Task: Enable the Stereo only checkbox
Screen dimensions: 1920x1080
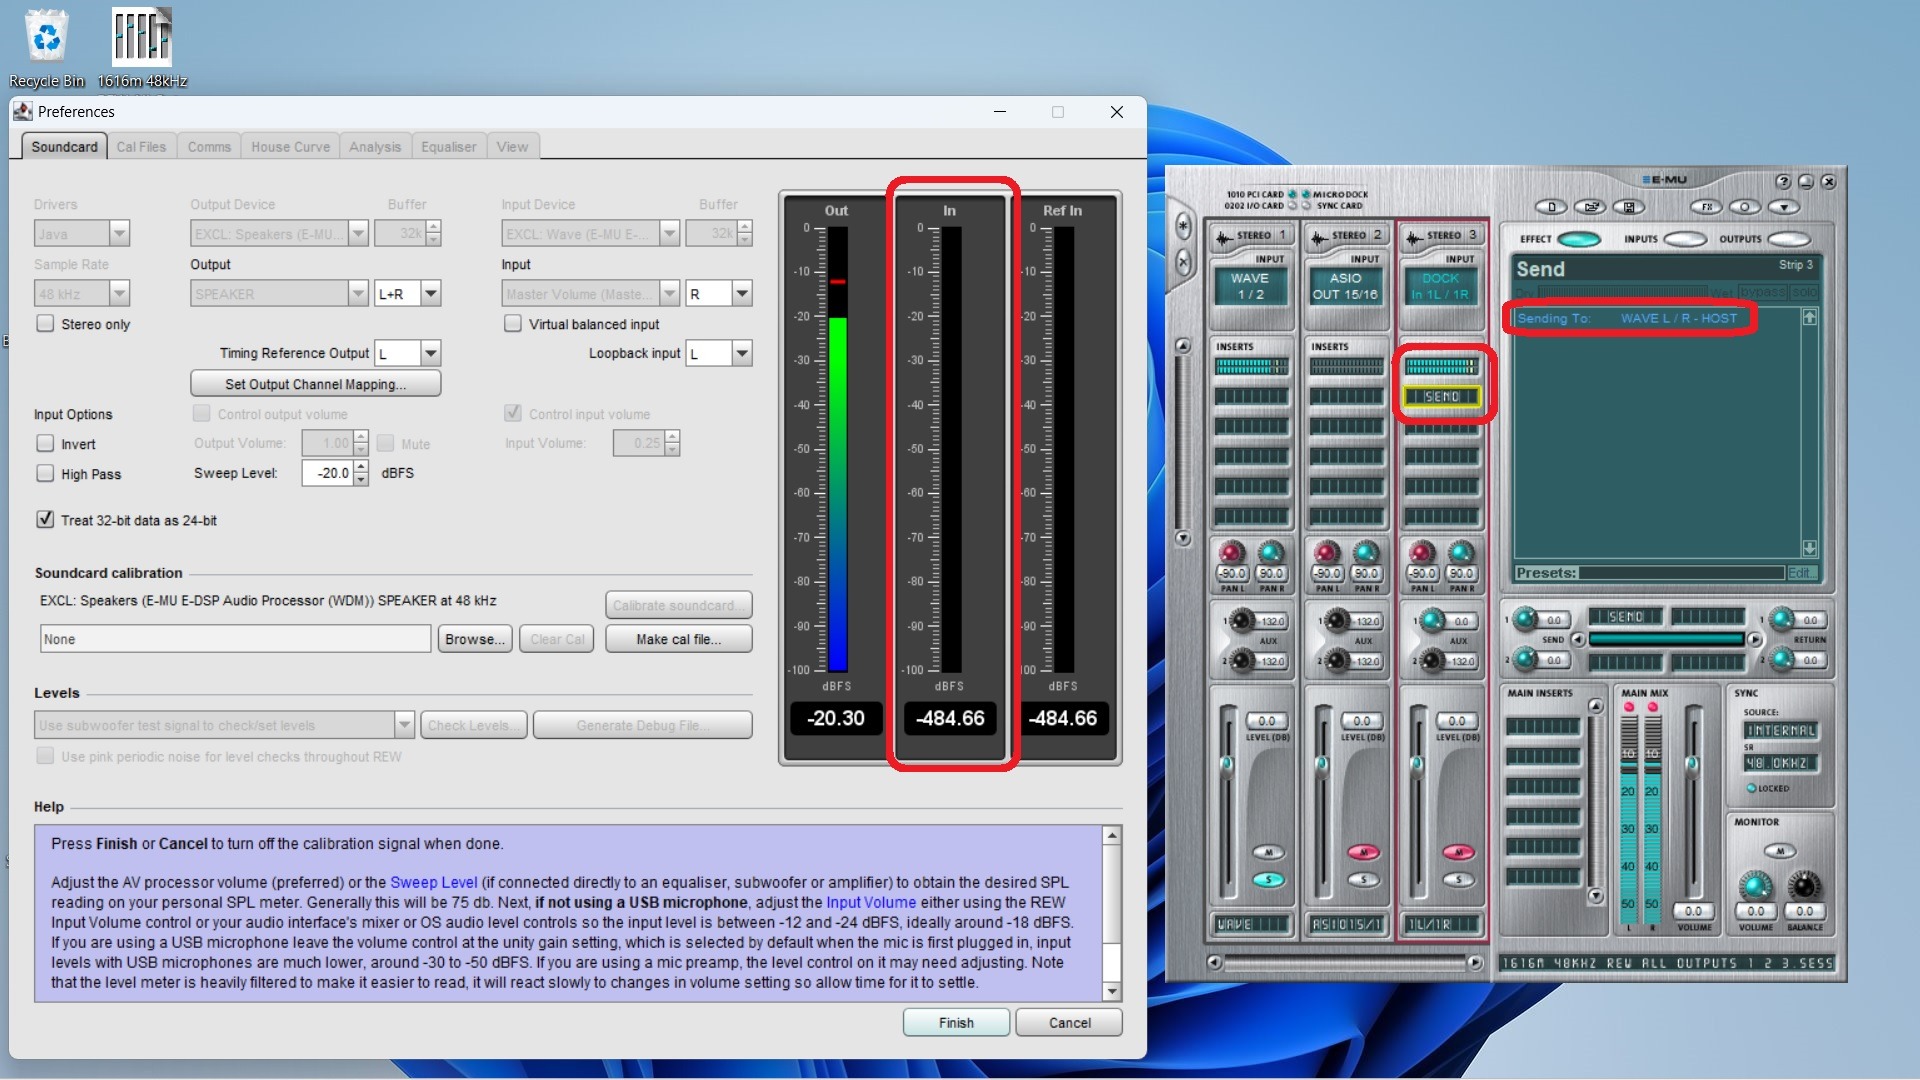Action: 45,323
